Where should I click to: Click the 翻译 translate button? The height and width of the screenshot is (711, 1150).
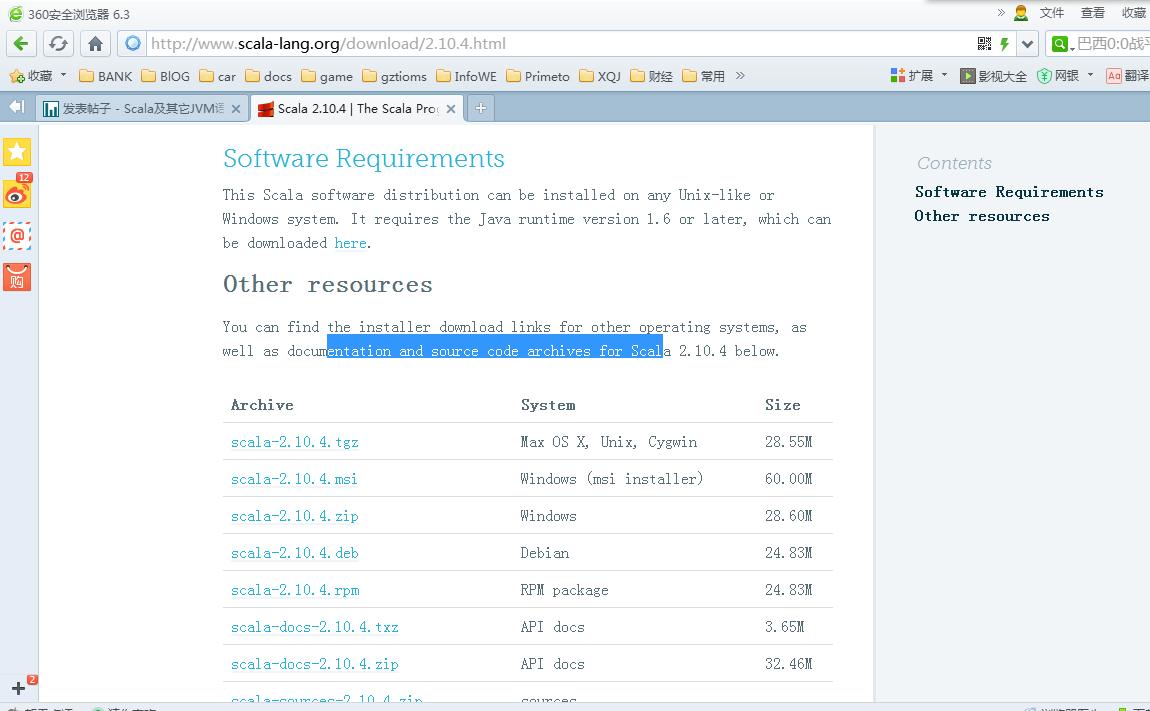tap(1128, 76)
